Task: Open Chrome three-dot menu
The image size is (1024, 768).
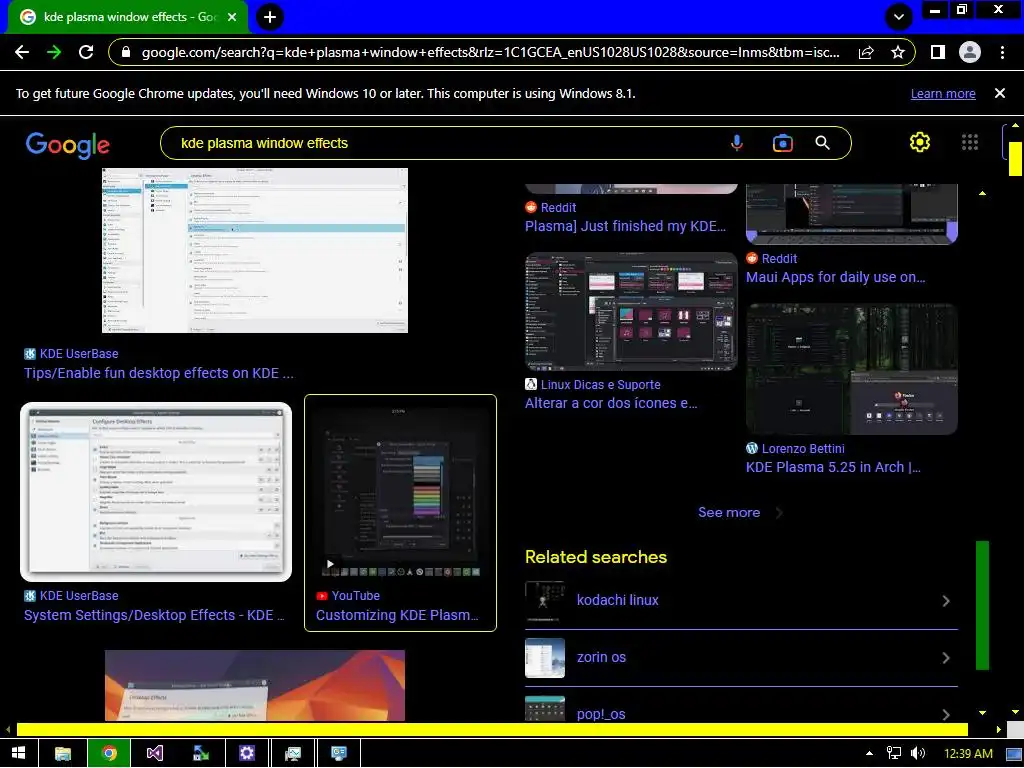Action: pos(1002,52)
